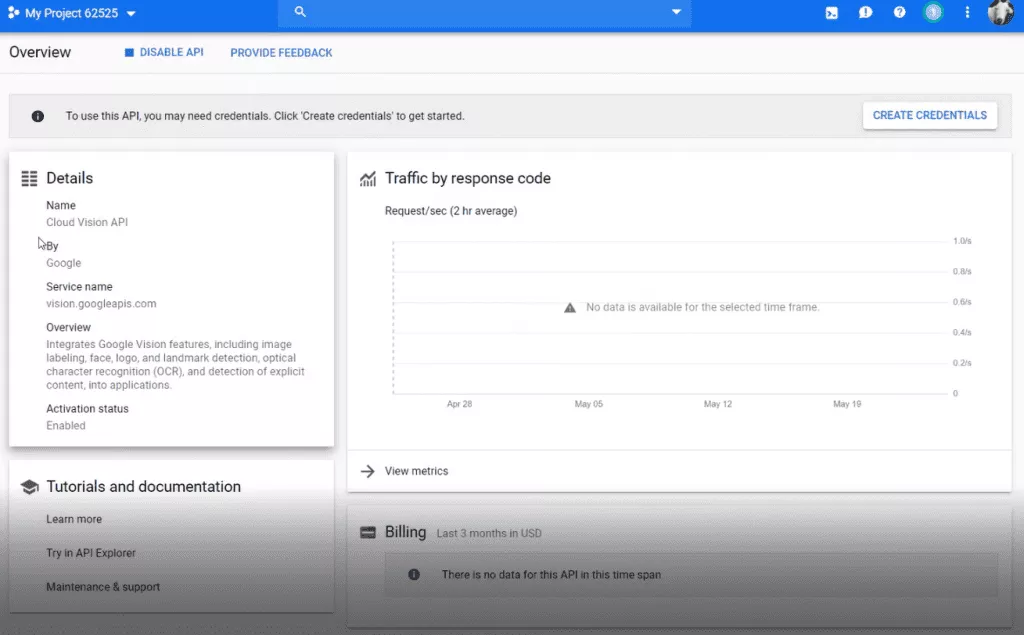Click the Enabled activation status text
Screen dimensions: 1024x635
[65, 426]
